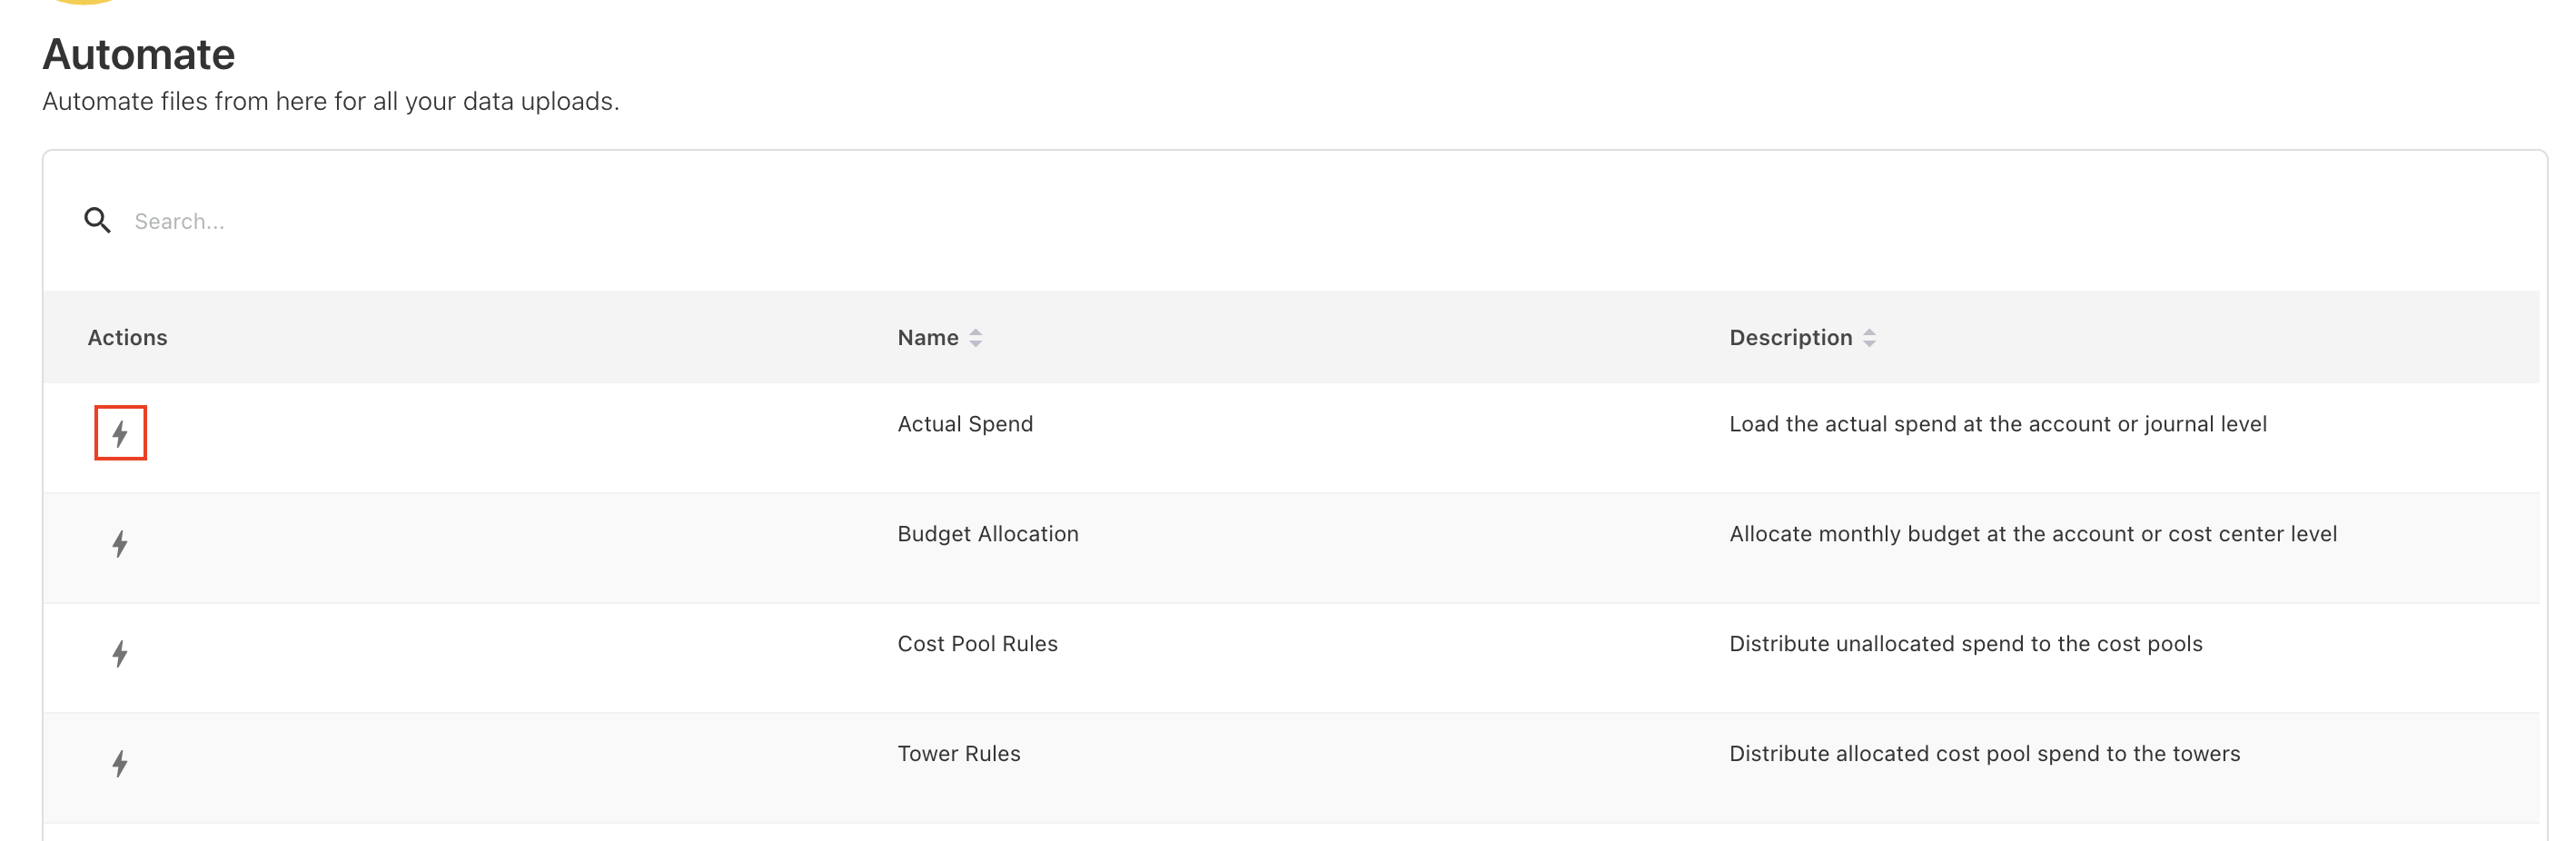Screen dimensions: 2576x841
Task: Click the Automate page heading
Action: coord(139,54)
